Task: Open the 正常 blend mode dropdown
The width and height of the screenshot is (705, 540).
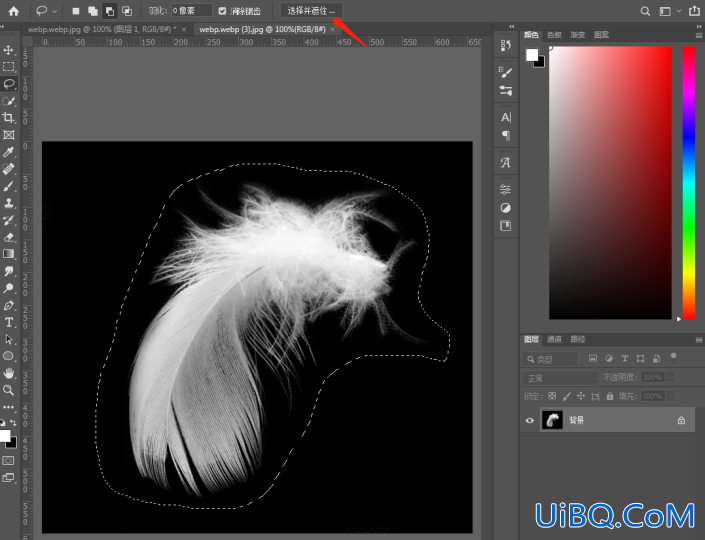Action: coord(560,378)
